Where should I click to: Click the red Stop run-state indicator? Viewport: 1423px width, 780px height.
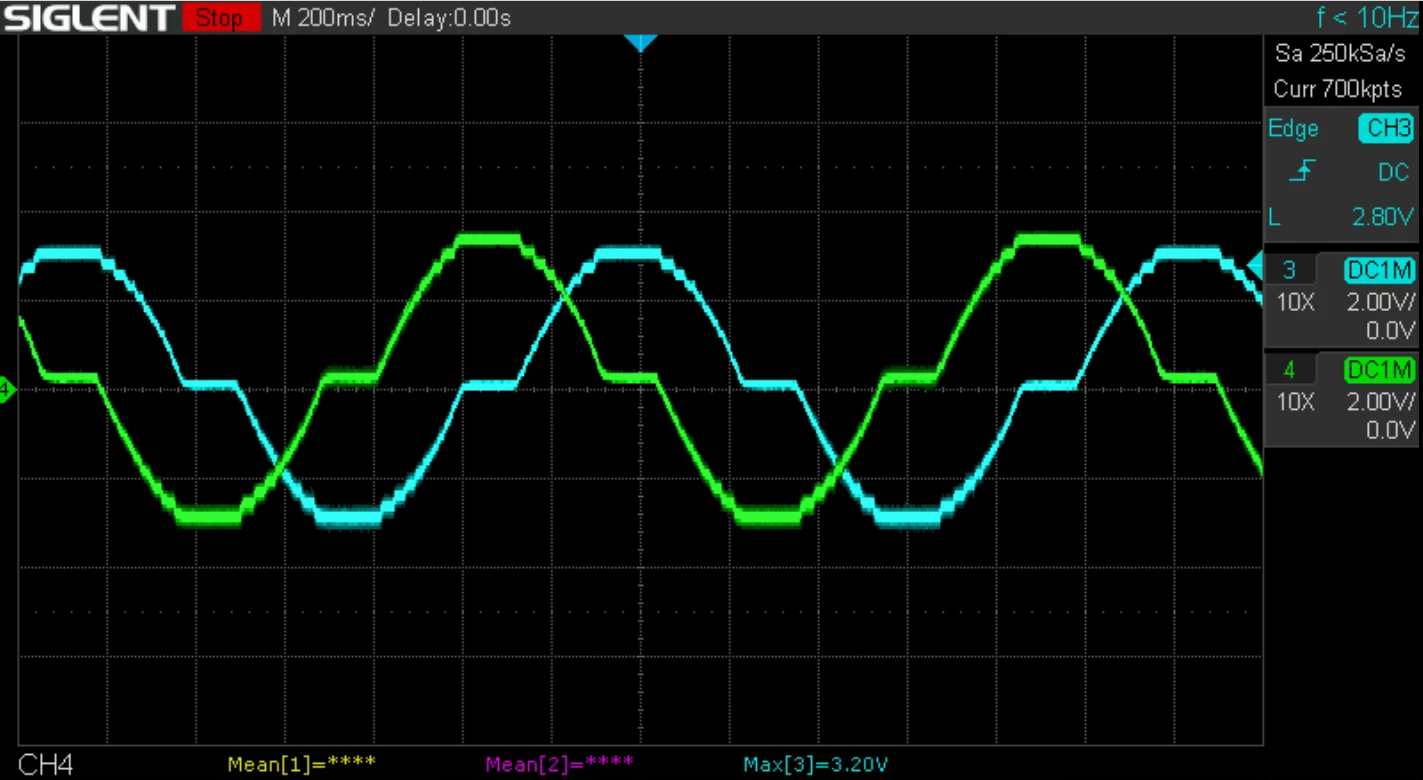(220, 18)
